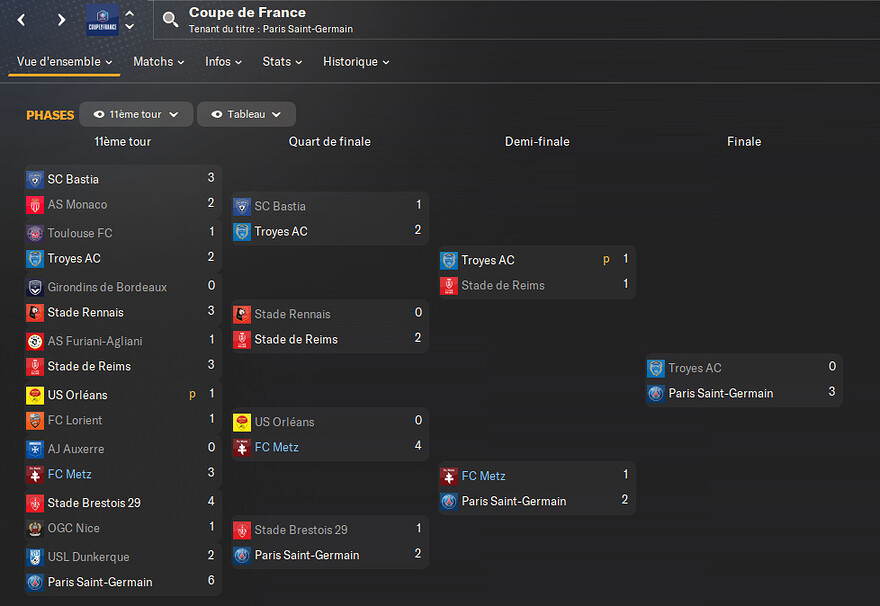This screenshot has width=880, height=606.
Task: Go back with the left arrow
Action: click(21, 20)
